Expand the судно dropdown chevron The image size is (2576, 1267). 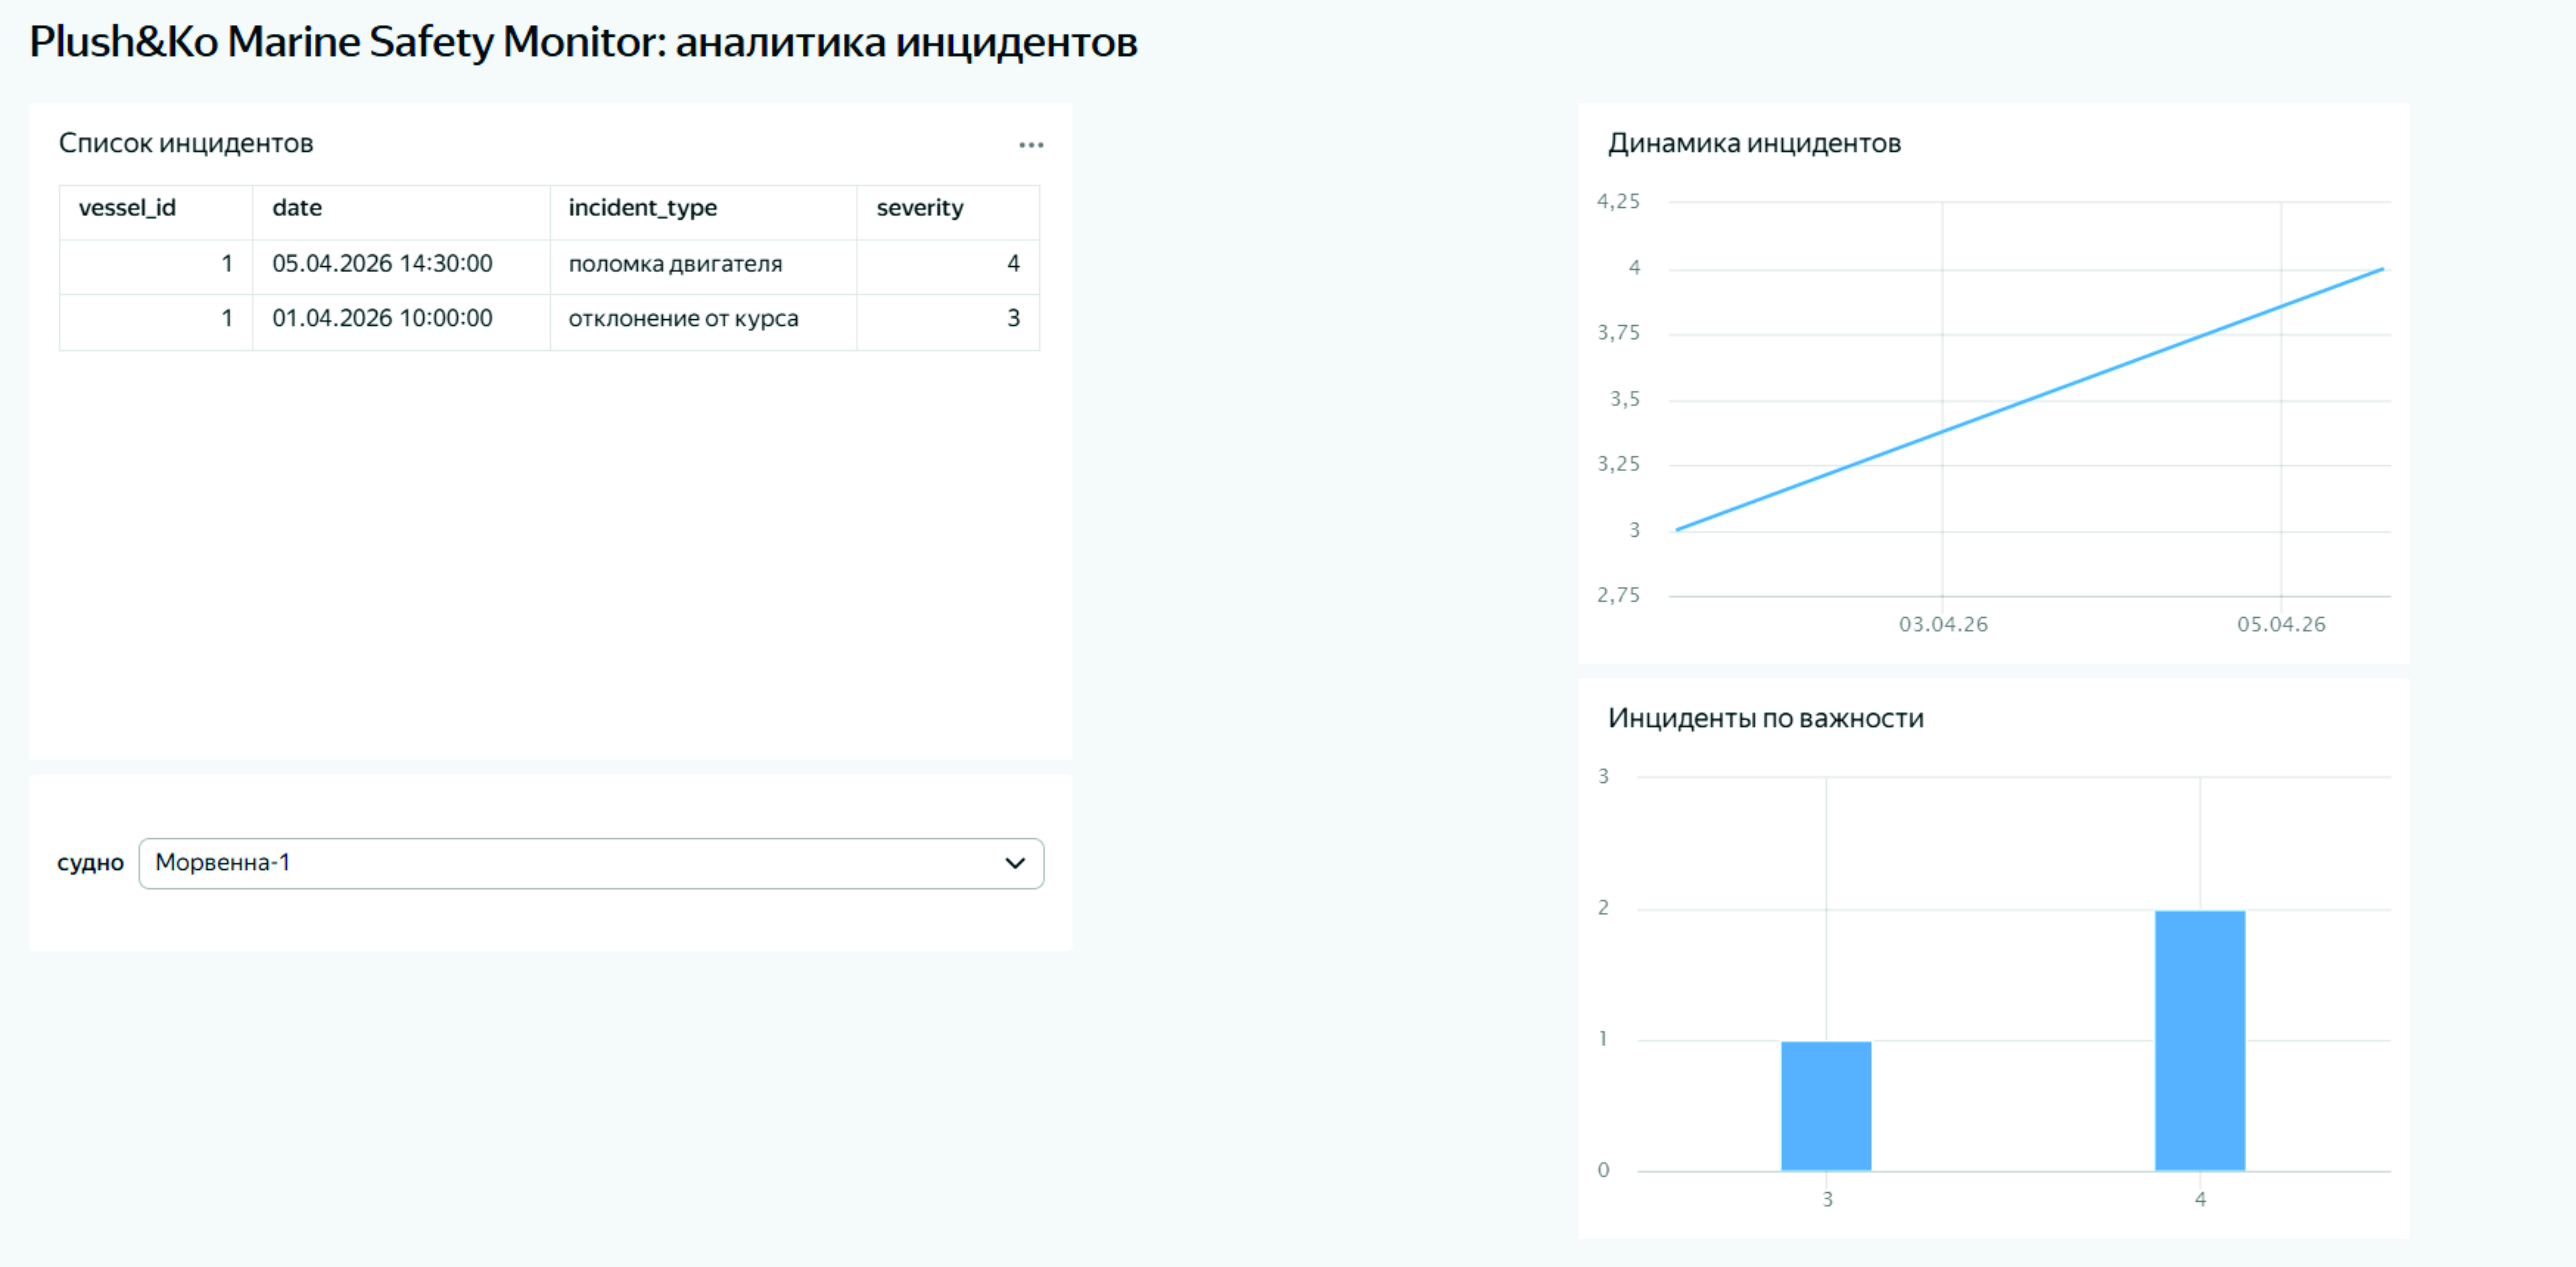pos(1015,863)
